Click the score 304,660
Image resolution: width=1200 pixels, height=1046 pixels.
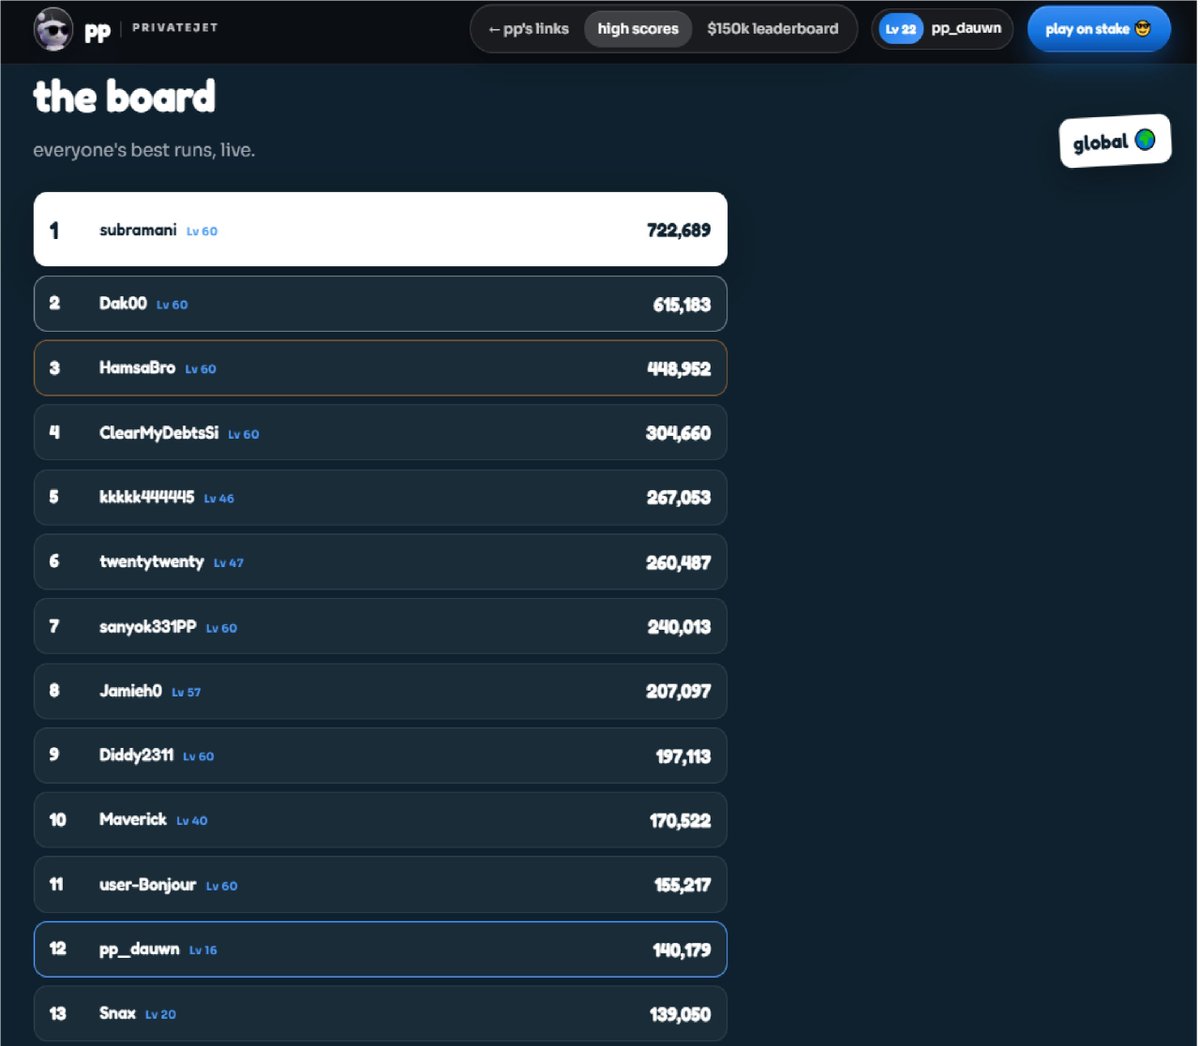pos(679,433)
